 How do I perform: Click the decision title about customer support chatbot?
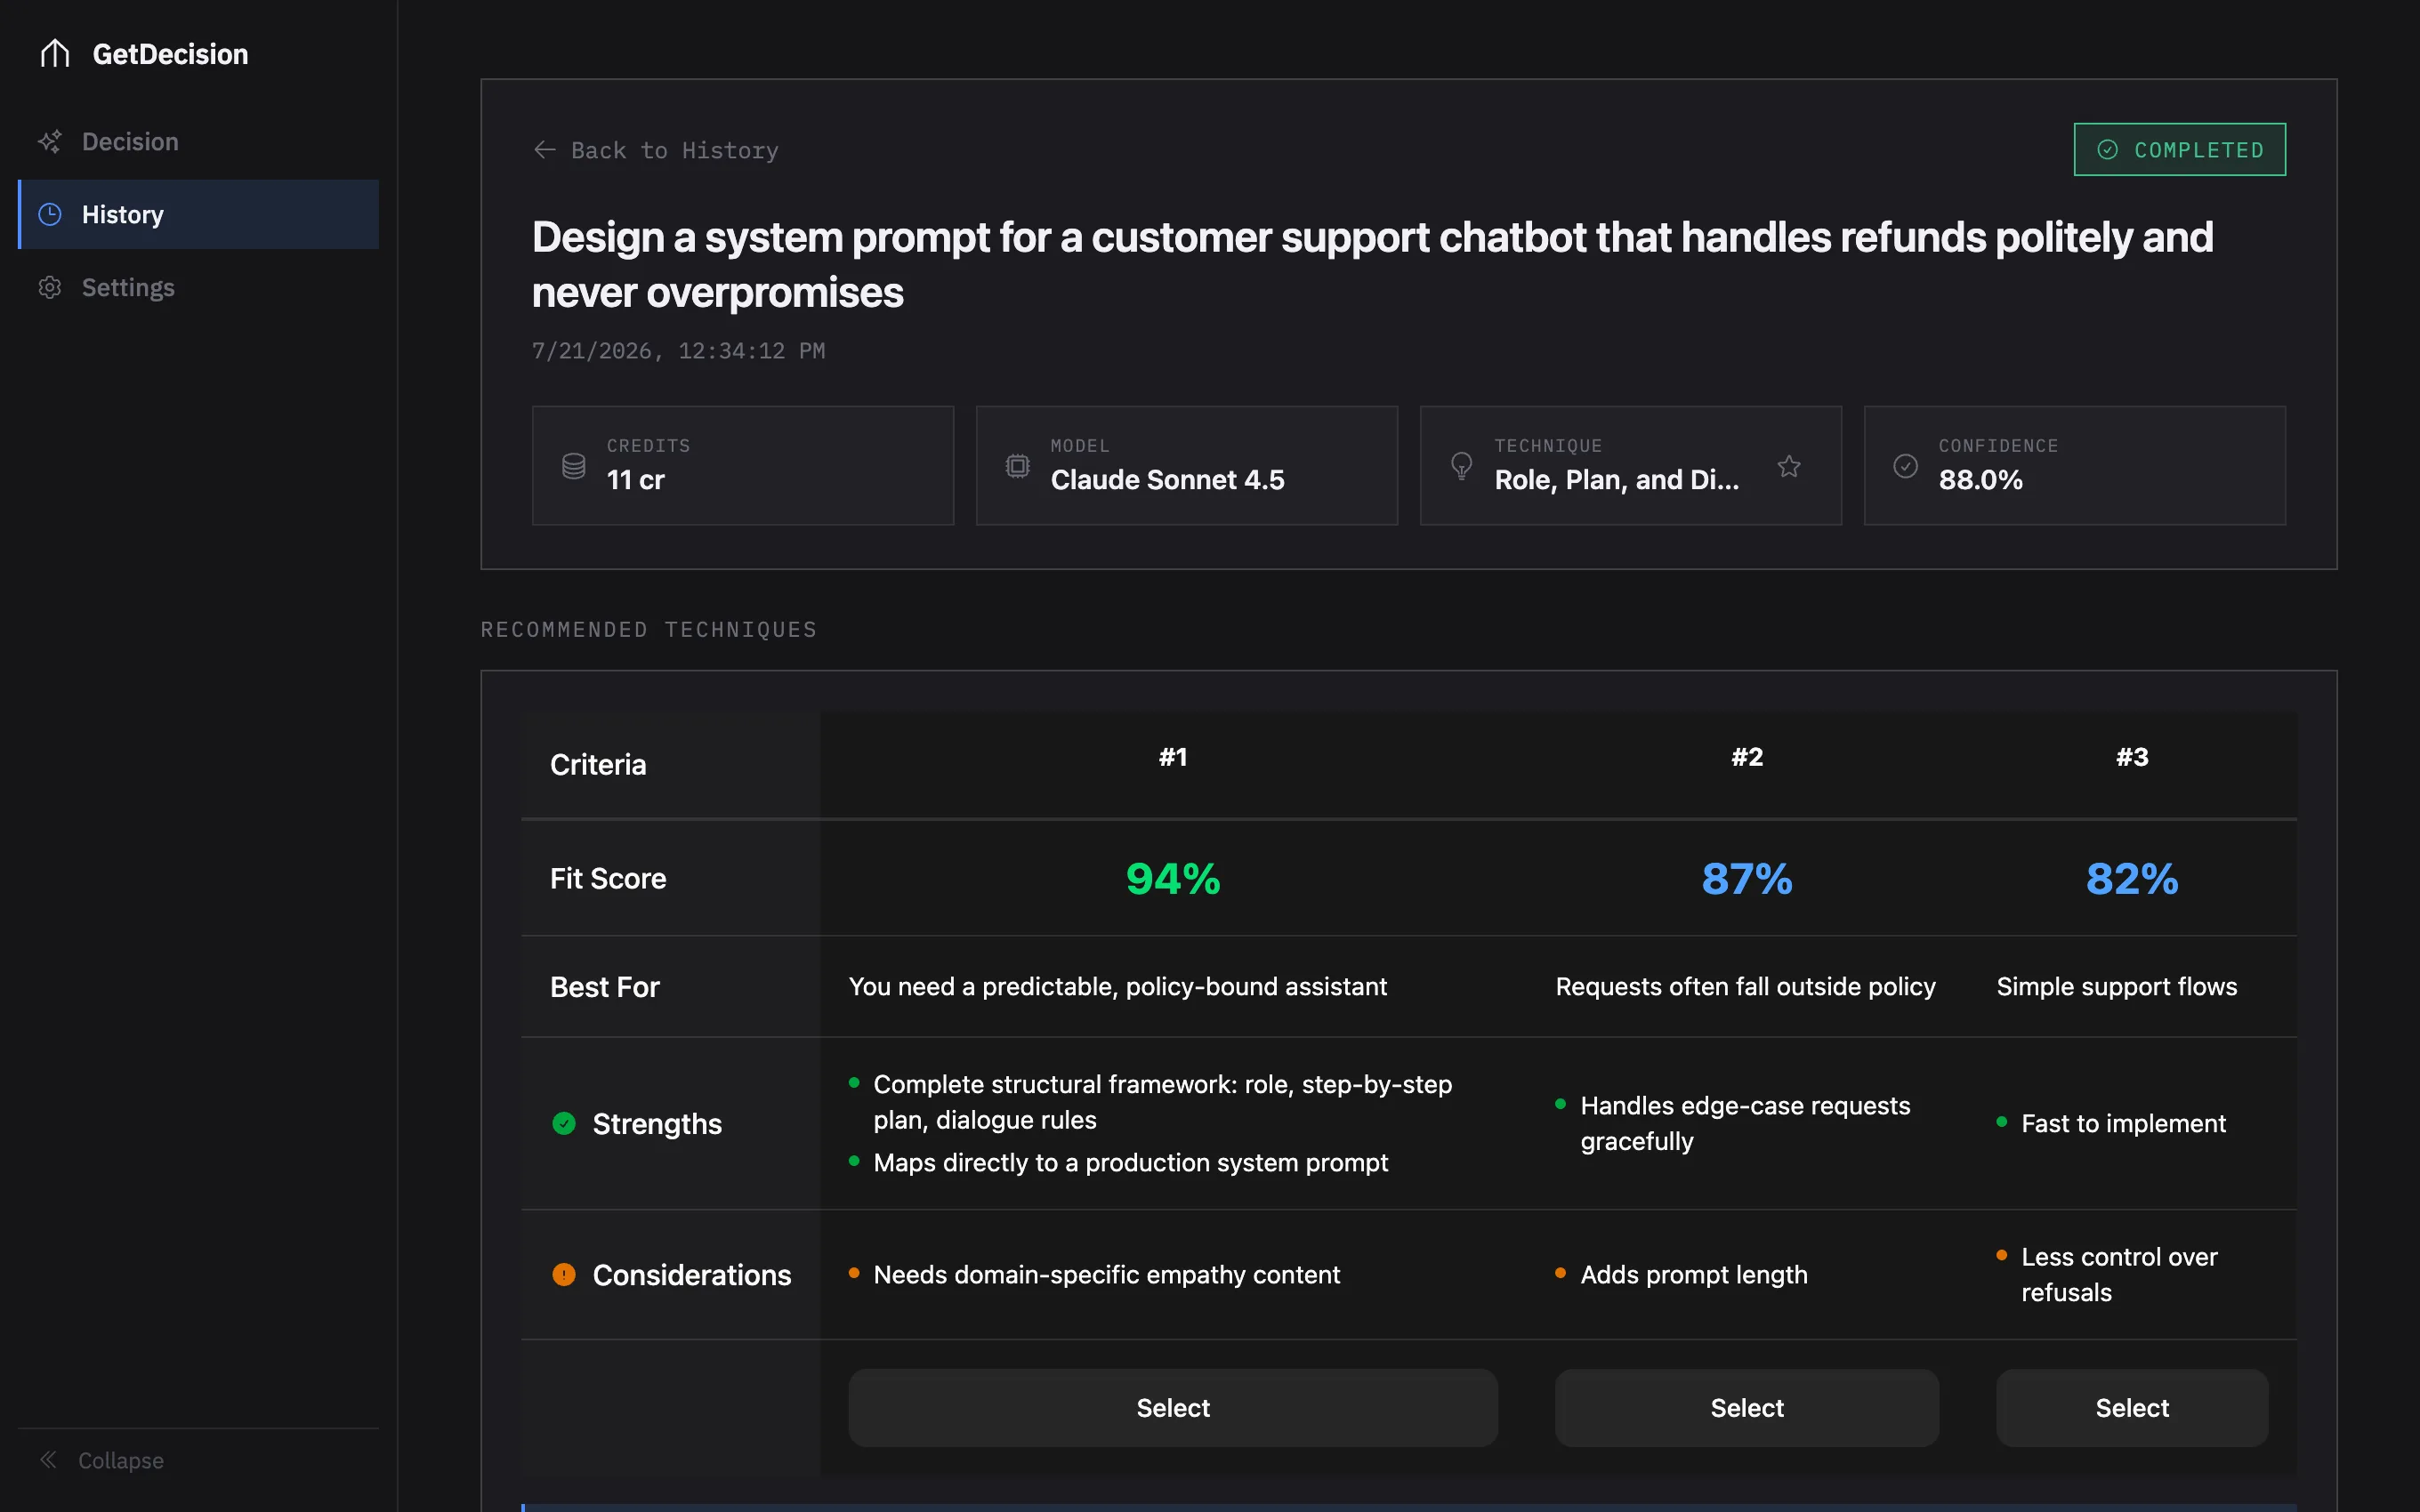(1373, 265)
